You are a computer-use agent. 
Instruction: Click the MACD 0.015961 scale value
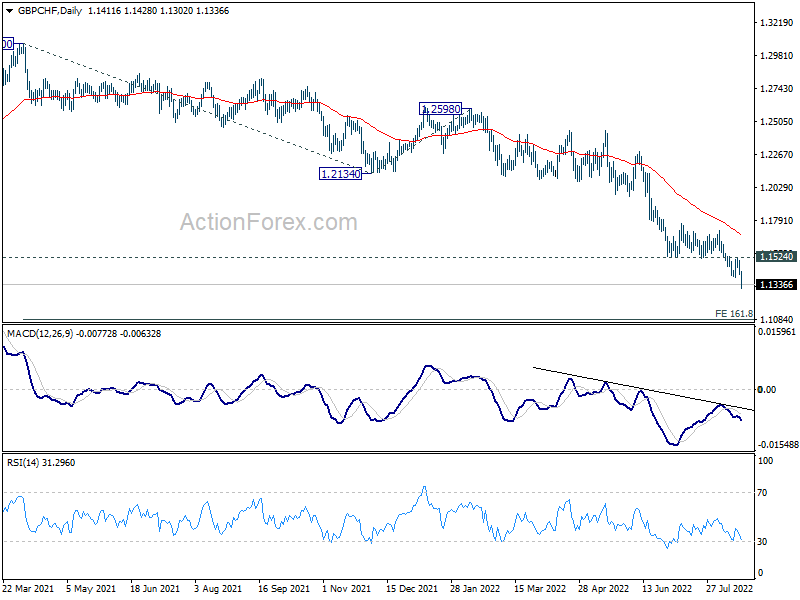(x=776, y=332)
